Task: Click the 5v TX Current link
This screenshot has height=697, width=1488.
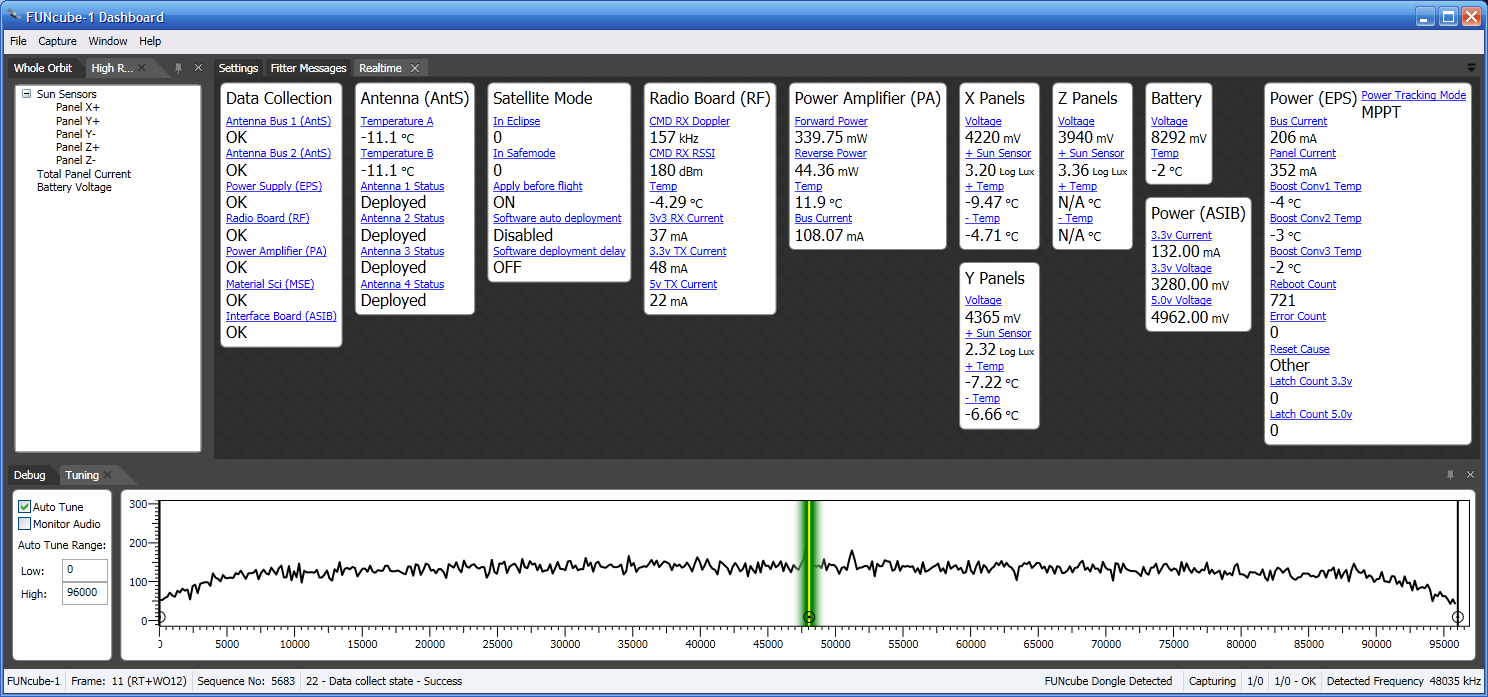Action: tap(683, 284)
